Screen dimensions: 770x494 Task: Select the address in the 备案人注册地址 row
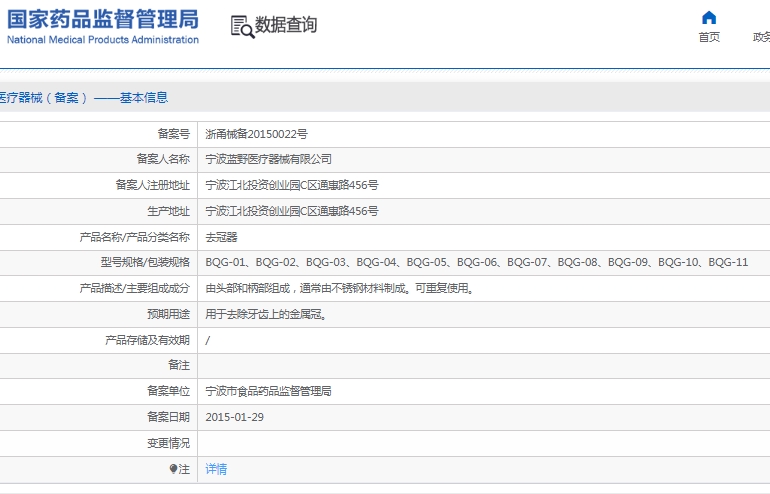click(292, 185)
